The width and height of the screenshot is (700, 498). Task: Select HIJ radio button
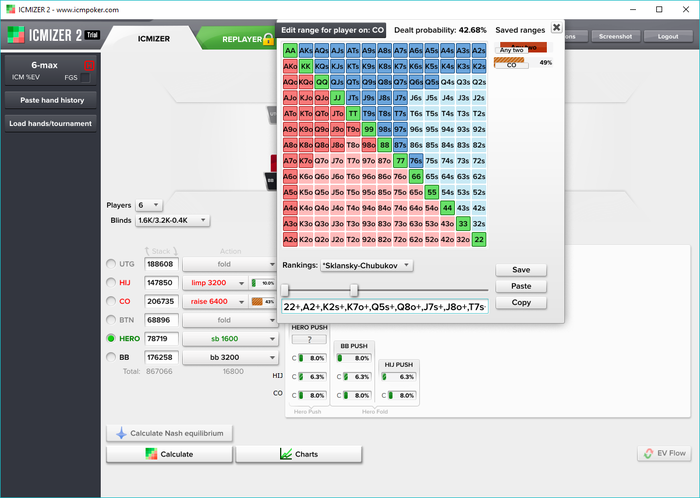tap(111, 282)
